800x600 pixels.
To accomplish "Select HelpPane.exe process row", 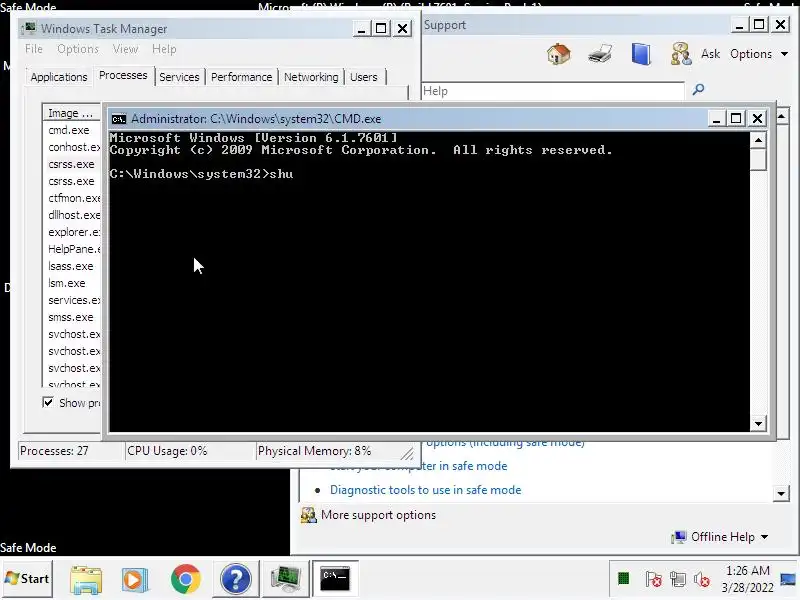I will 71,249.
